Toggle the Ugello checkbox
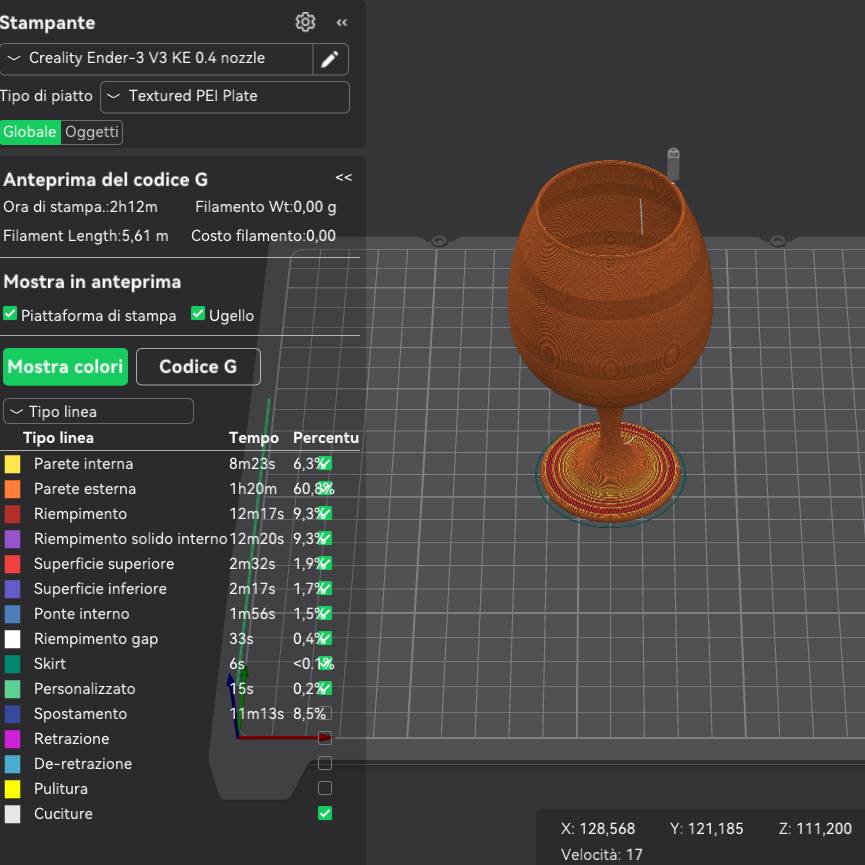Image resolution: width=865 pixels, height=865 pixels. click(198, 314)
